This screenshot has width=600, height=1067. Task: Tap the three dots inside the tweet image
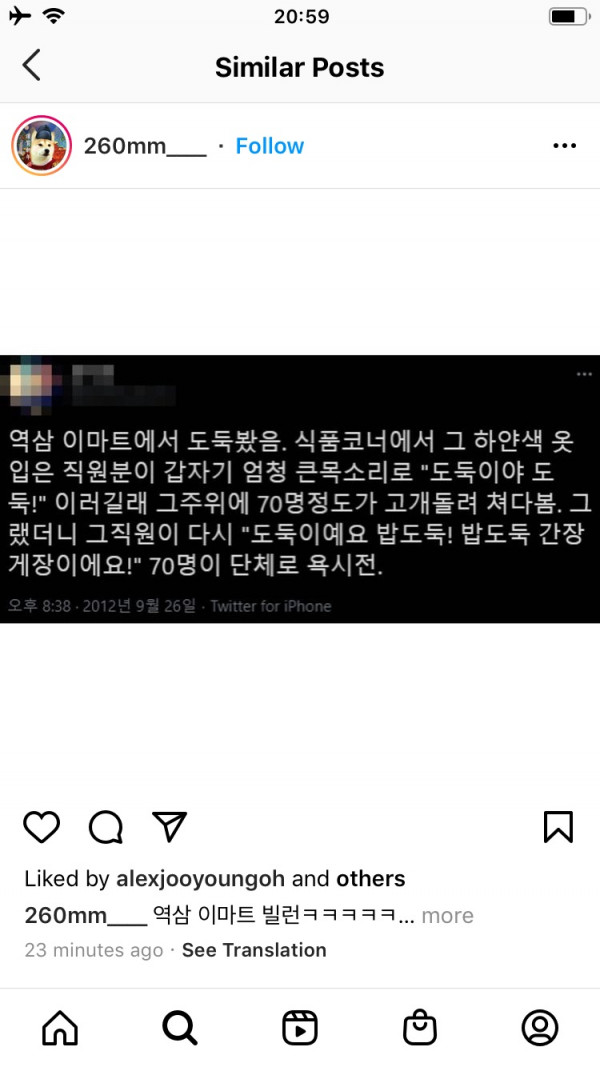(584, 374)
